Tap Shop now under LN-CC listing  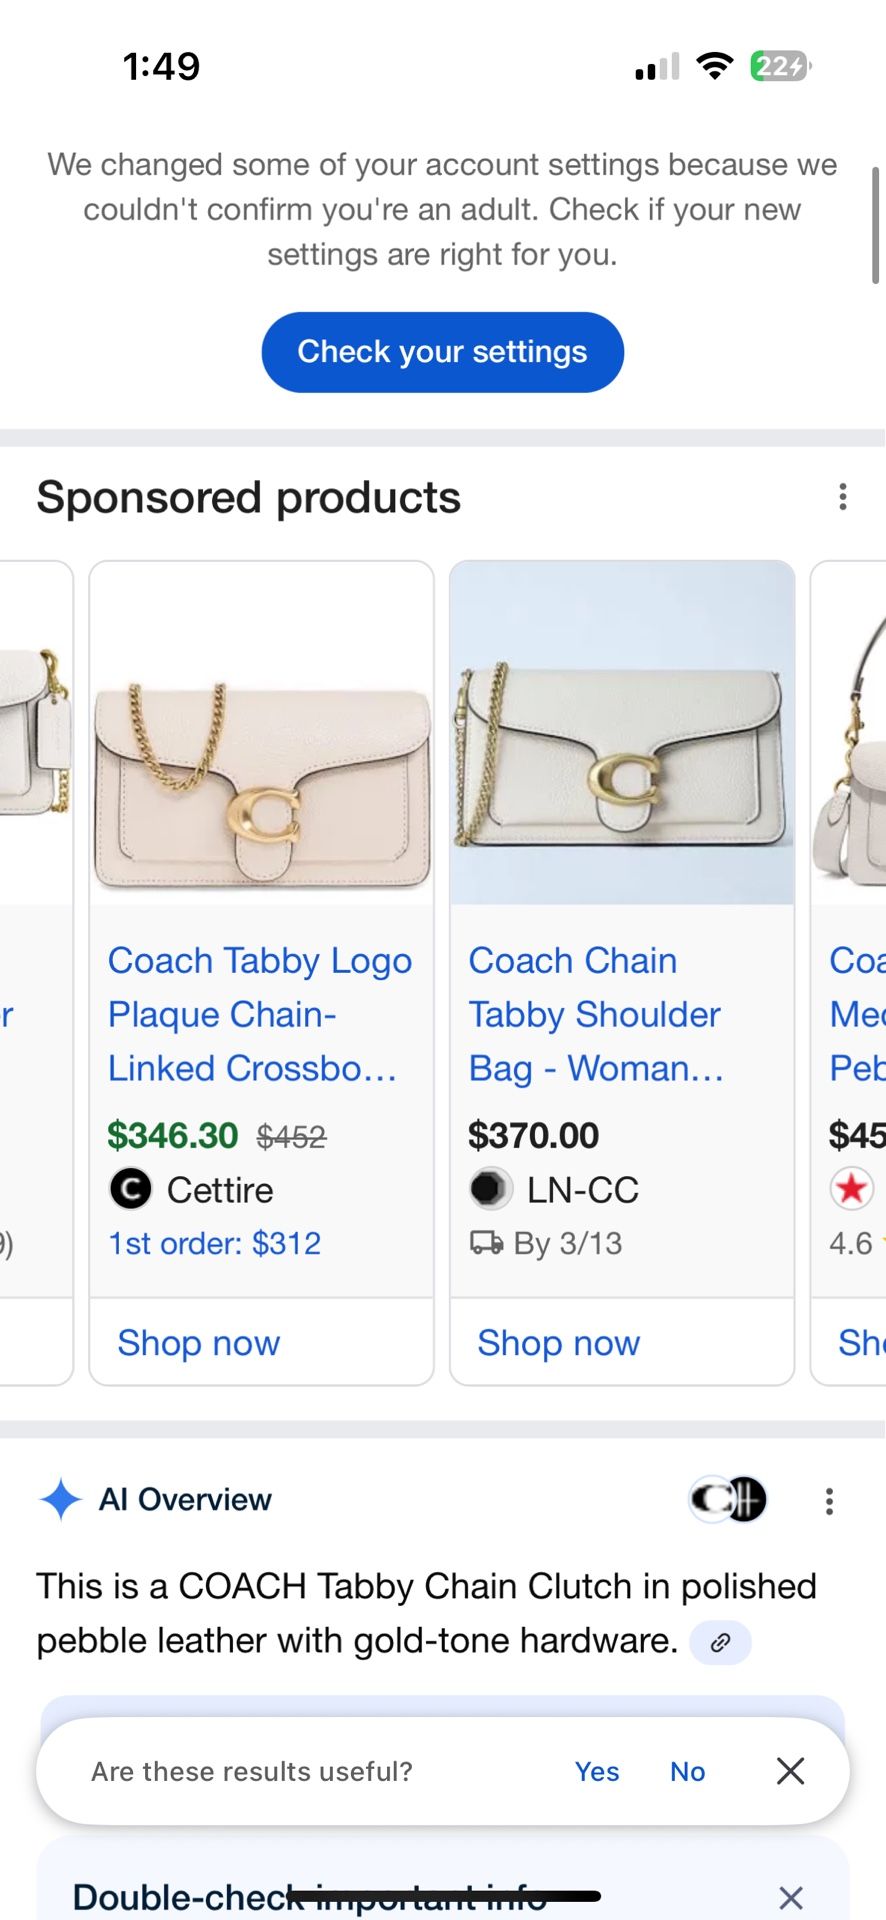click(x=559, y=1343)
